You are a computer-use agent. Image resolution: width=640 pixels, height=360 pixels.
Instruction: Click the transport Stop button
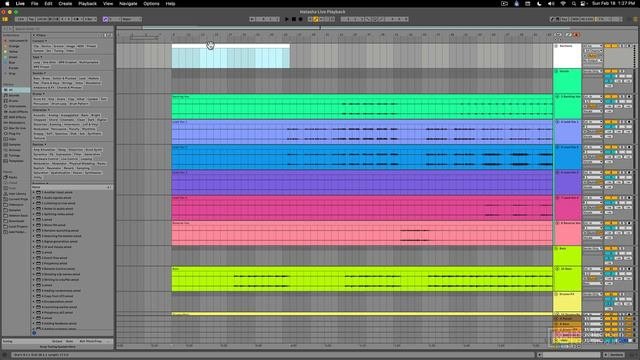coord(294,19)
